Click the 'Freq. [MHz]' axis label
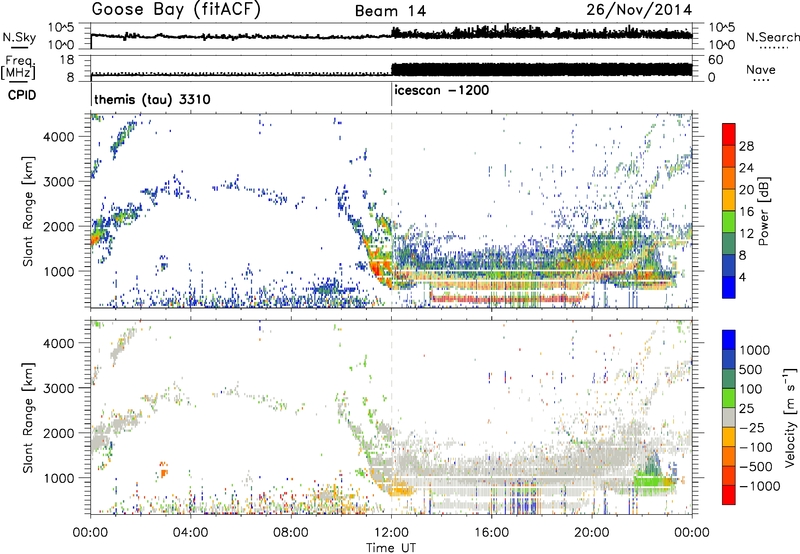 point(18,68)
